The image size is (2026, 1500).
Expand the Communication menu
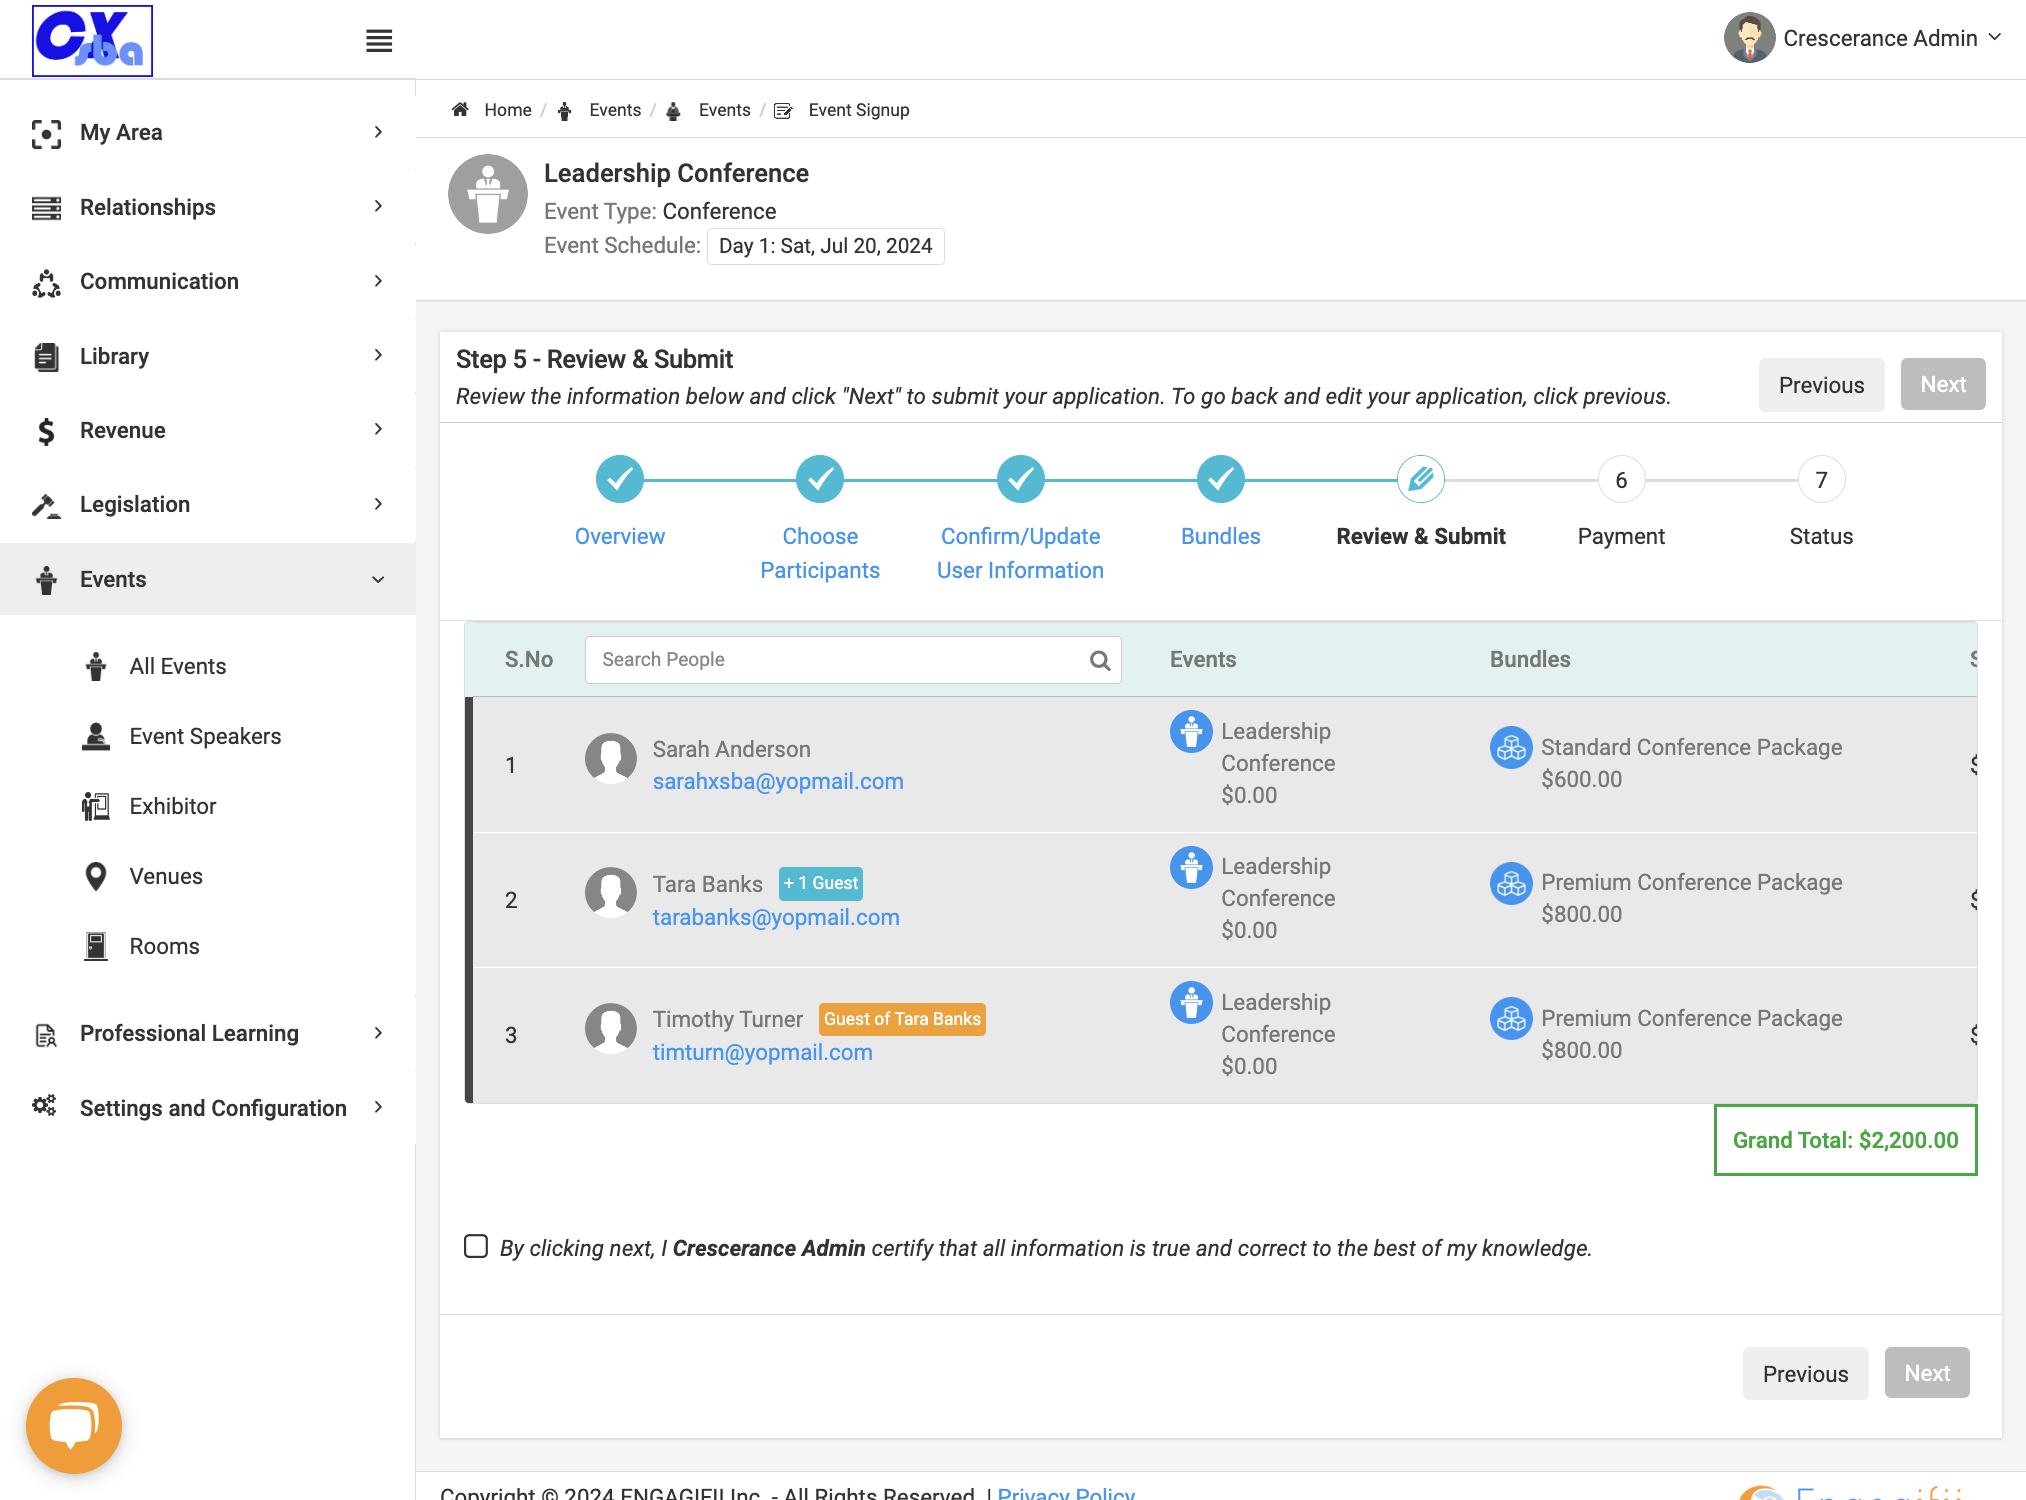click(208, 281)
